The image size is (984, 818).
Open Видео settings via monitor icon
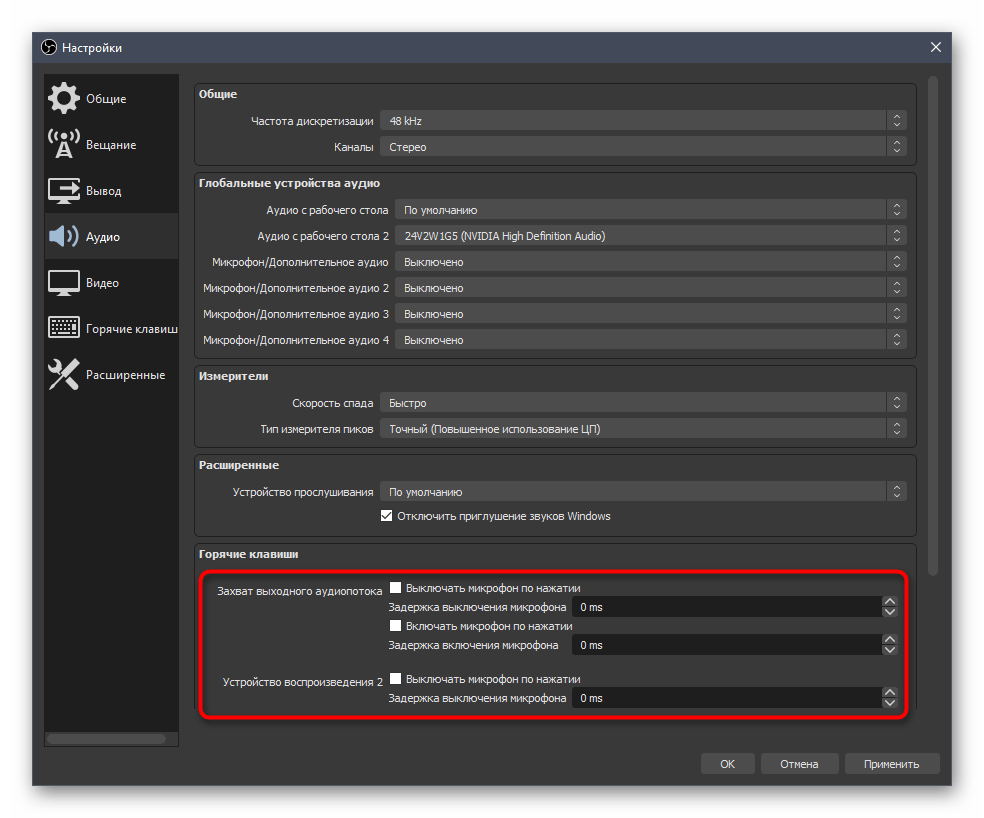(64, 283)
